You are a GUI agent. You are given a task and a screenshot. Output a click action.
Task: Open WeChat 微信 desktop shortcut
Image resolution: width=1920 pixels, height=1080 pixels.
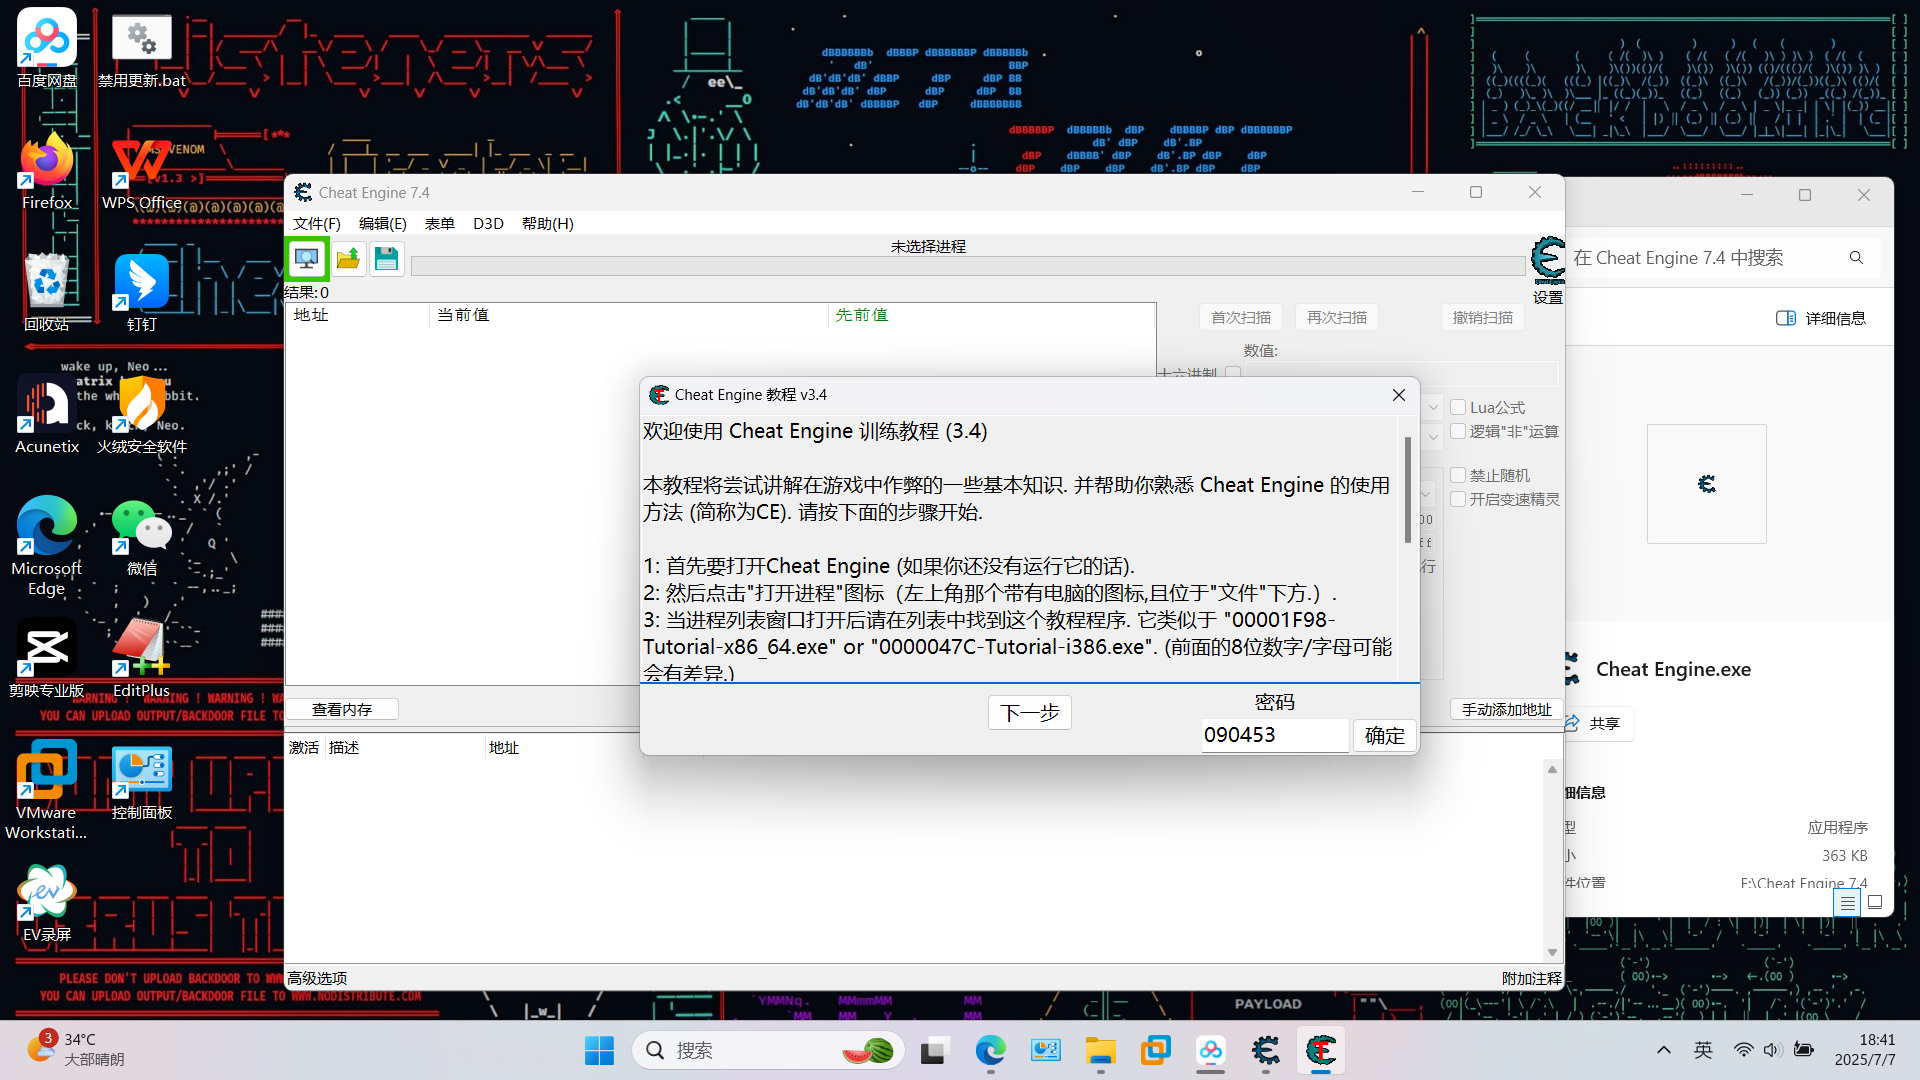142,538
